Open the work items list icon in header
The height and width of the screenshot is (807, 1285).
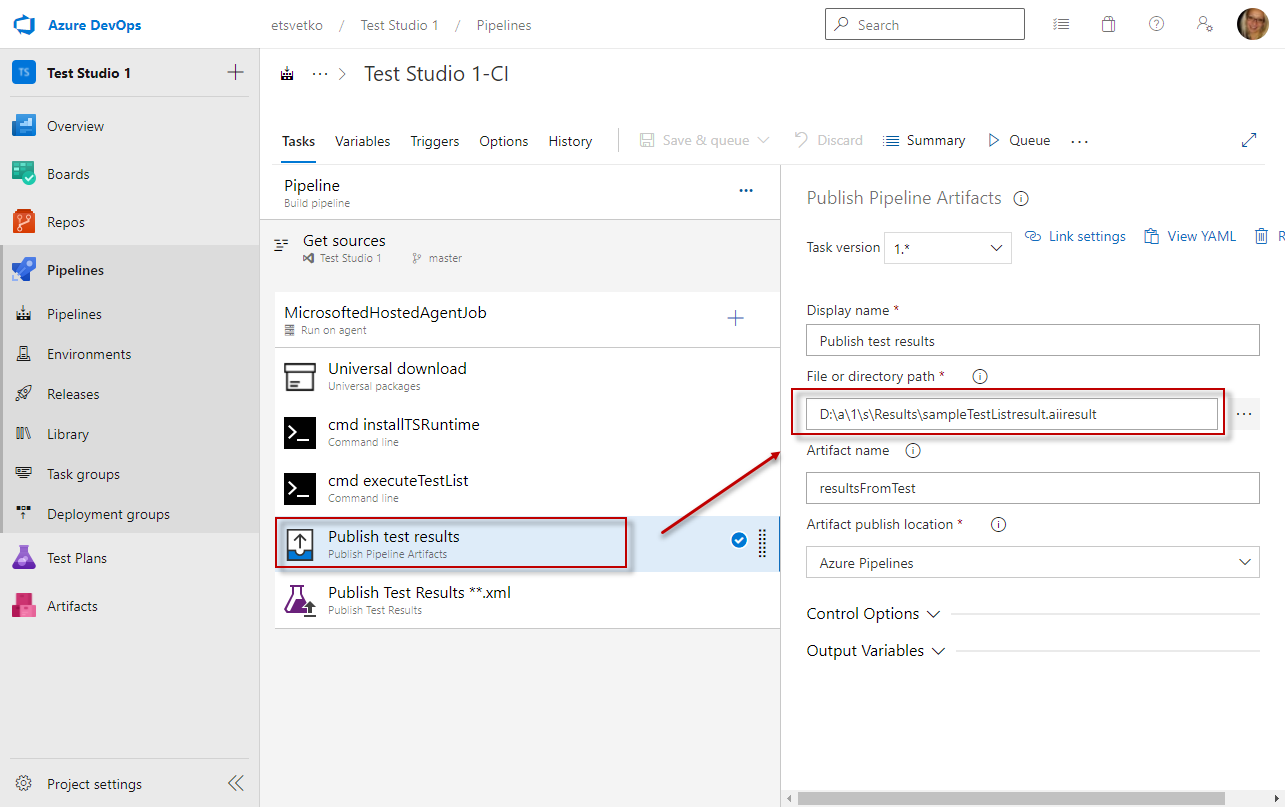coord(1061,24)
